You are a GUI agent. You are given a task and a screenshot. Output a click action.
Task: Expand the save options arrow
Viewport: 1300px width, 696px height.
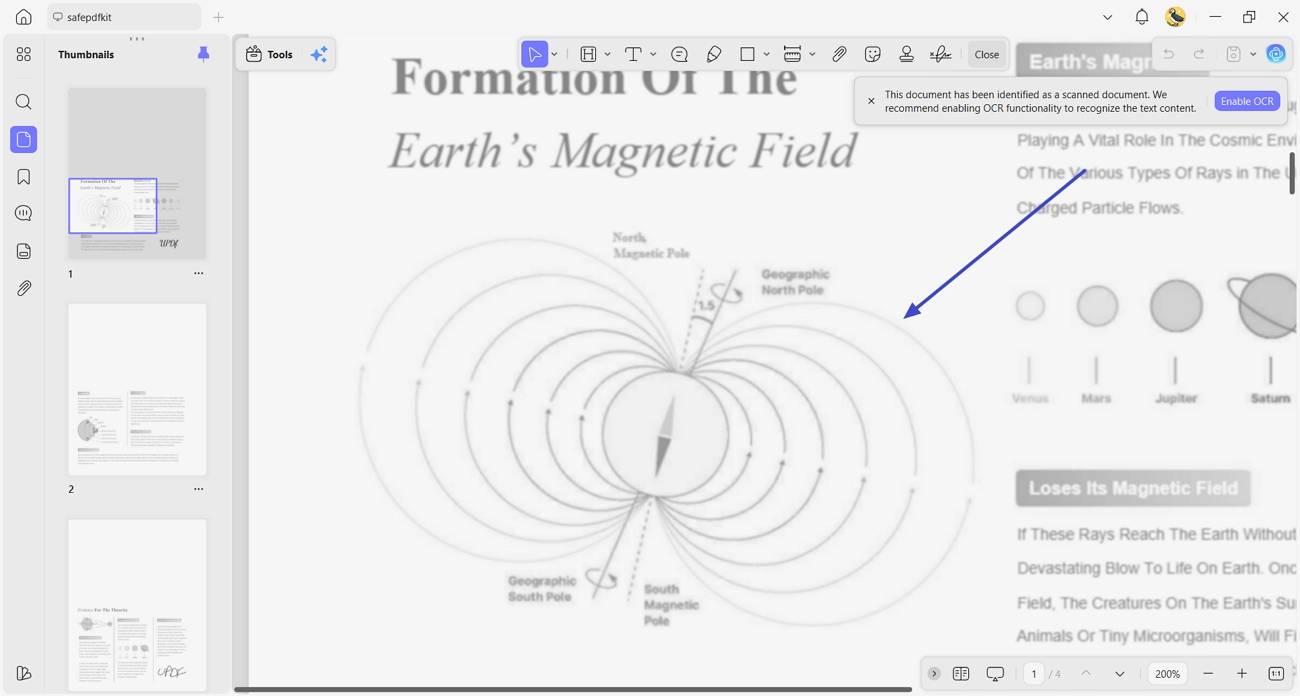click(x=1253, y=55)
